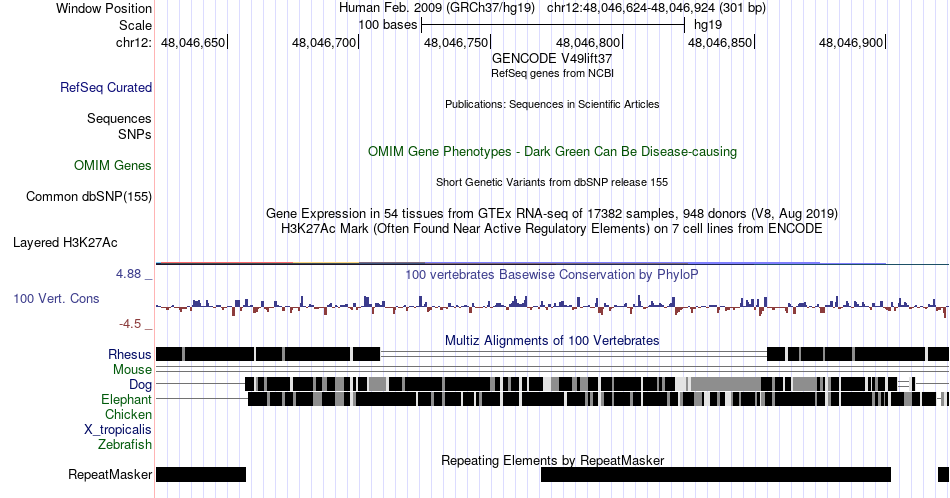Click the 48,046,900 ruler position

coord(851,42)
